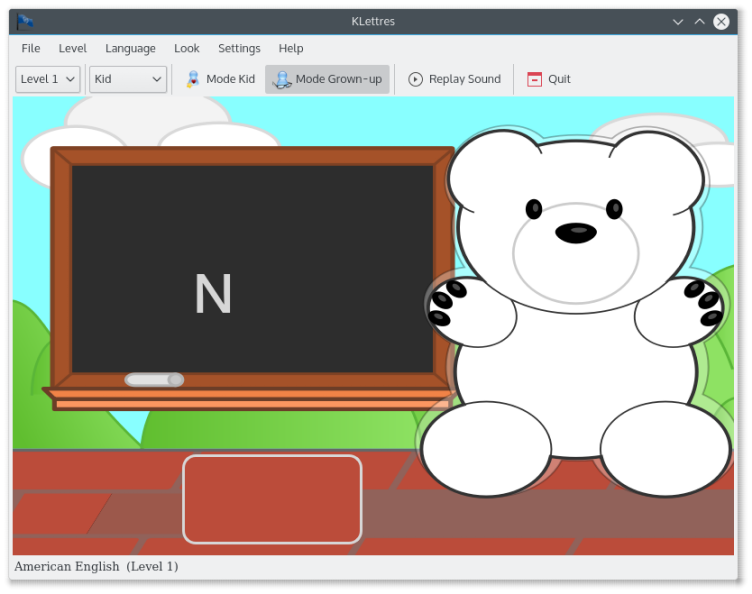This screenshot has height=594, width=752.
Task: Open the File menu
Action: pos(31,48)
